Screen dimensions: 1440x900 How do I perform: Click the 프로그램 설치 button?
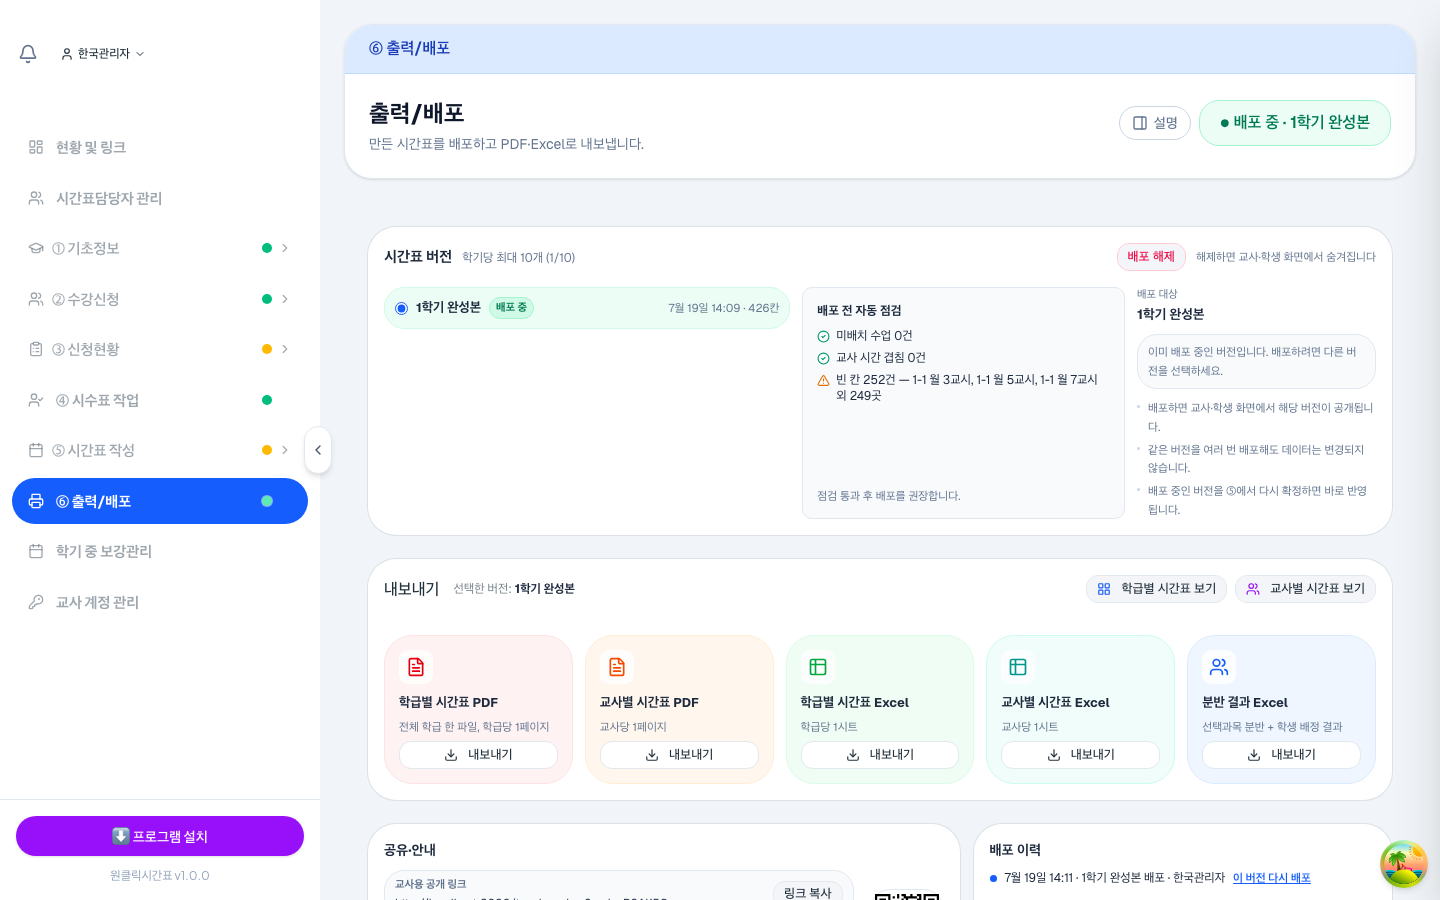tap(160, 836)
